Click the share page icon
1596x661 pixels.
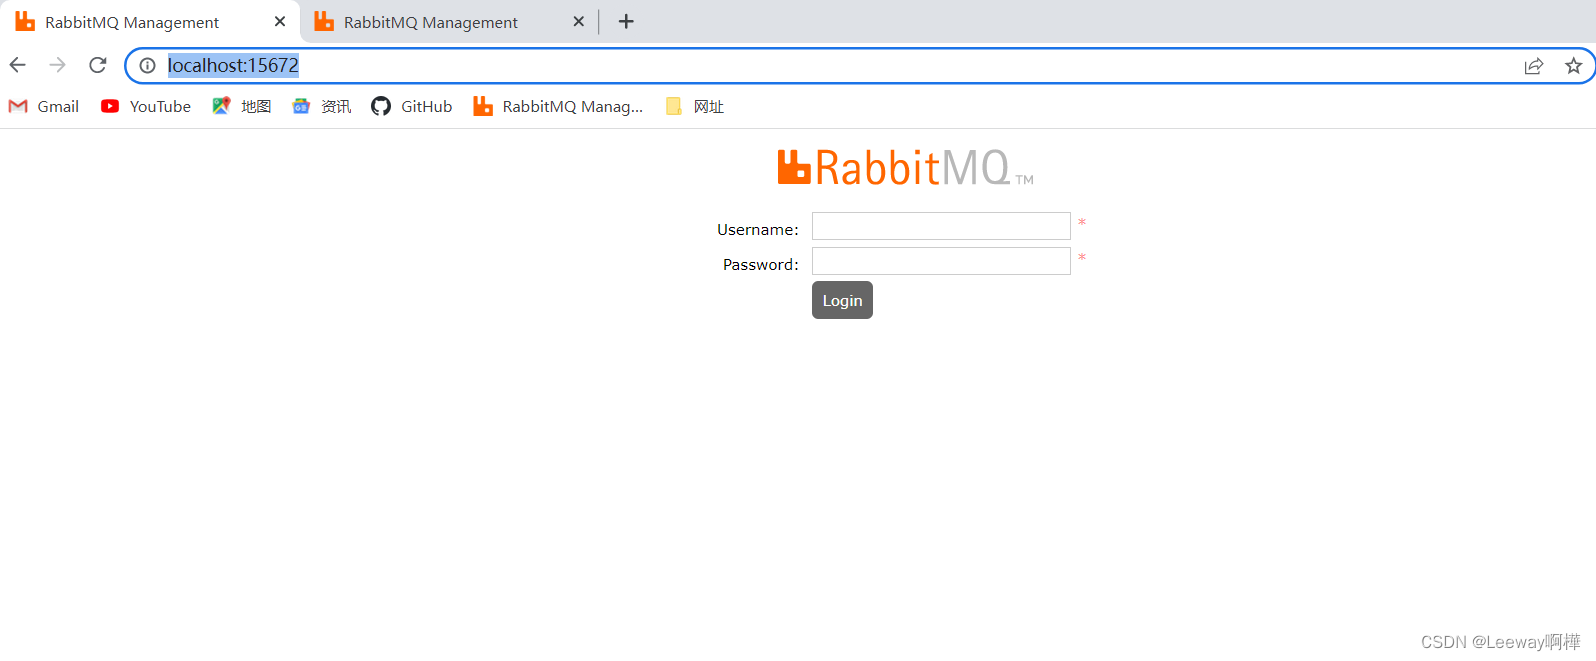pyautogui.click(x=1534, y=66)
